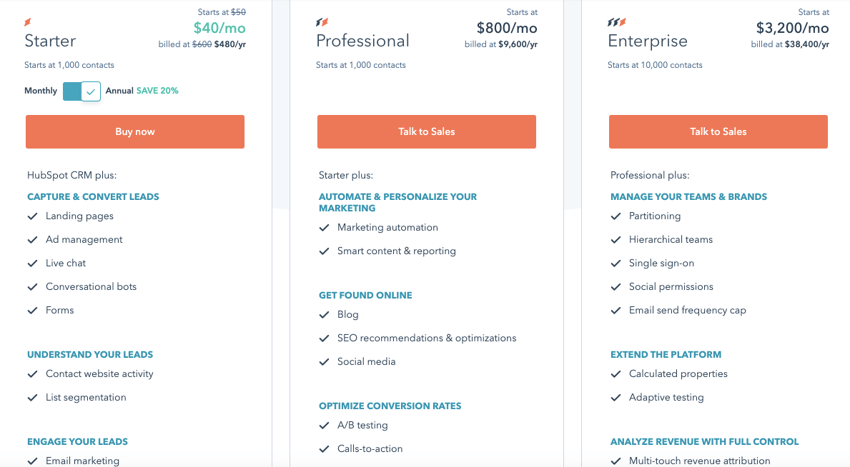Open the Capture & Convert Leads heading

pos(93,196)
